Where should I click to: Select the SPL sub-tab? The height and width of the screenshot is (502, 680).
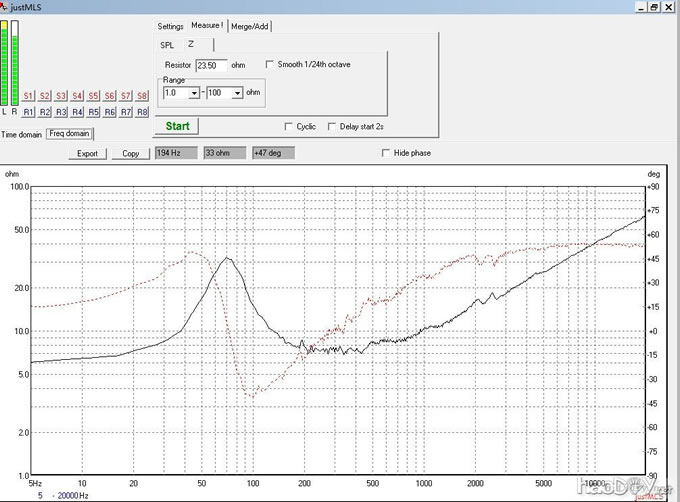point(167,45)
